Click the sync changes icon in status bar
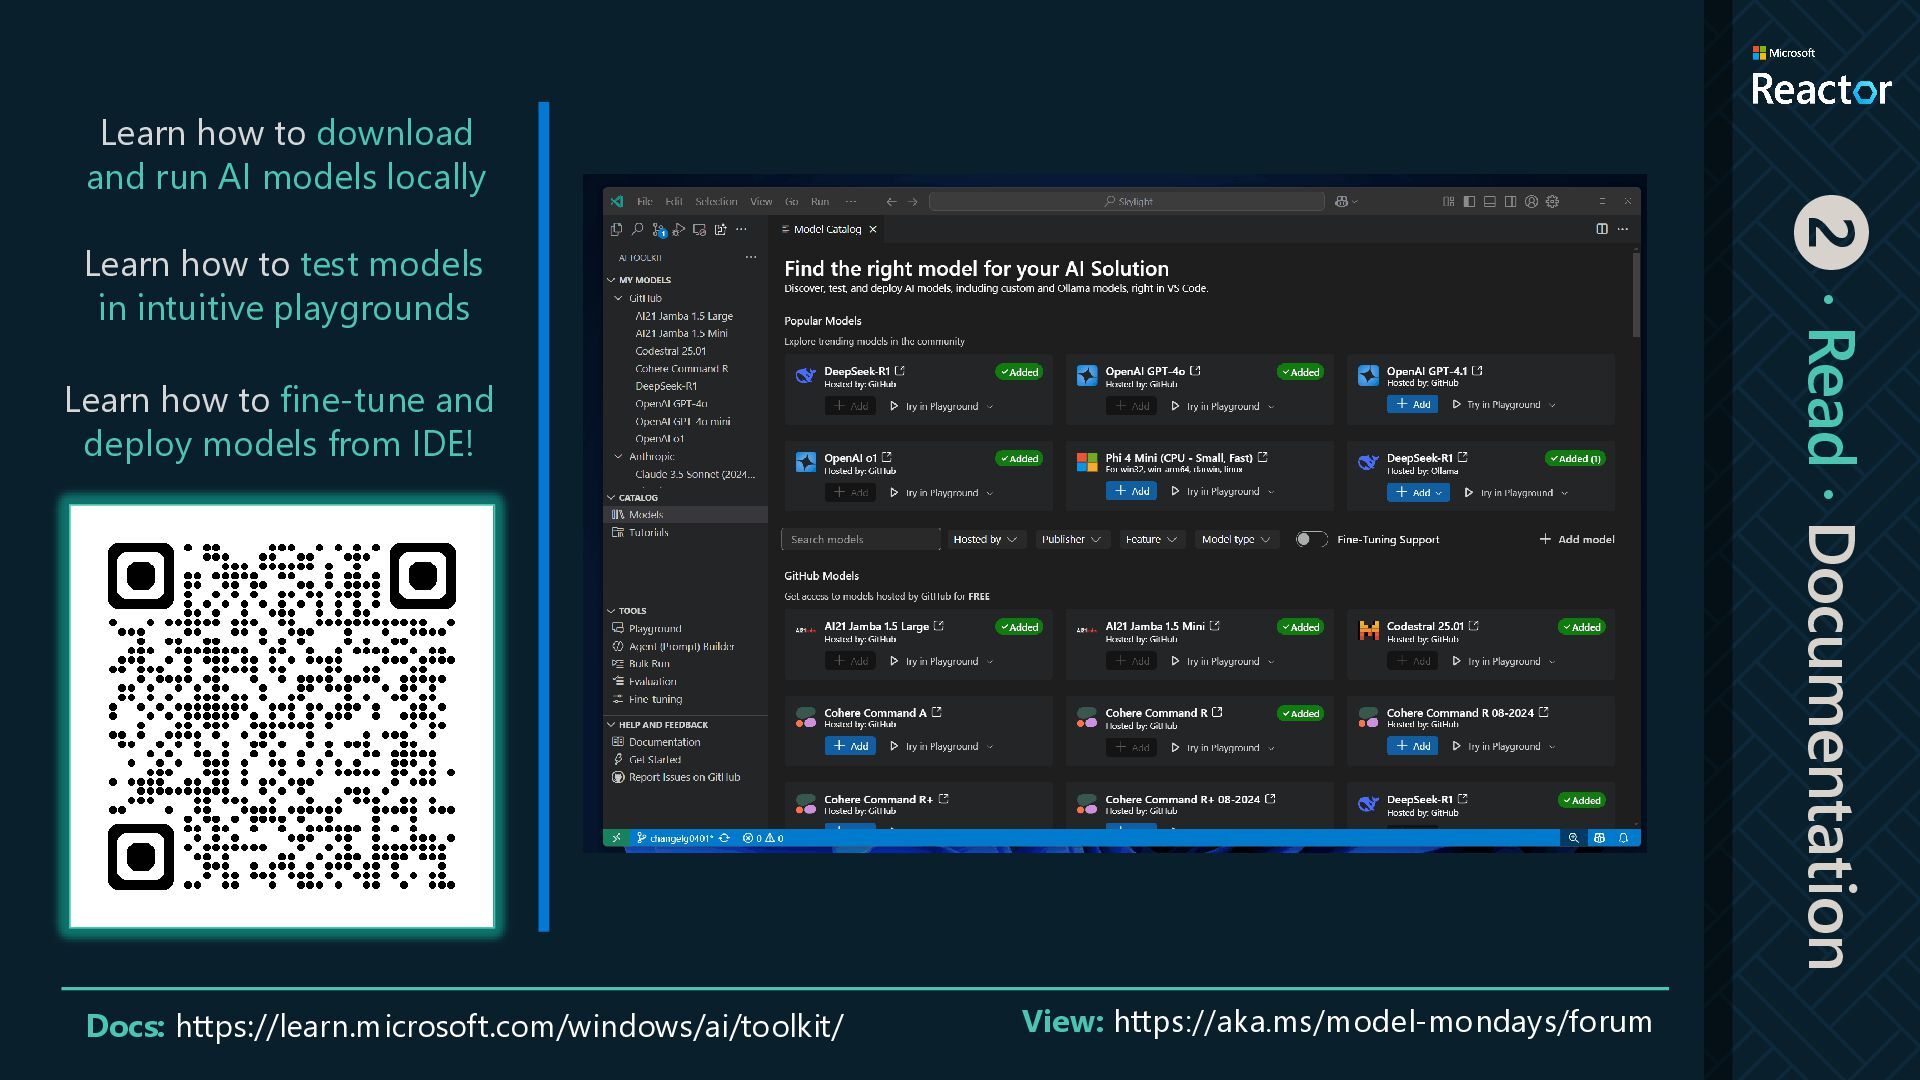The height and width of the screenshot is (1080, 1920). 724,838
